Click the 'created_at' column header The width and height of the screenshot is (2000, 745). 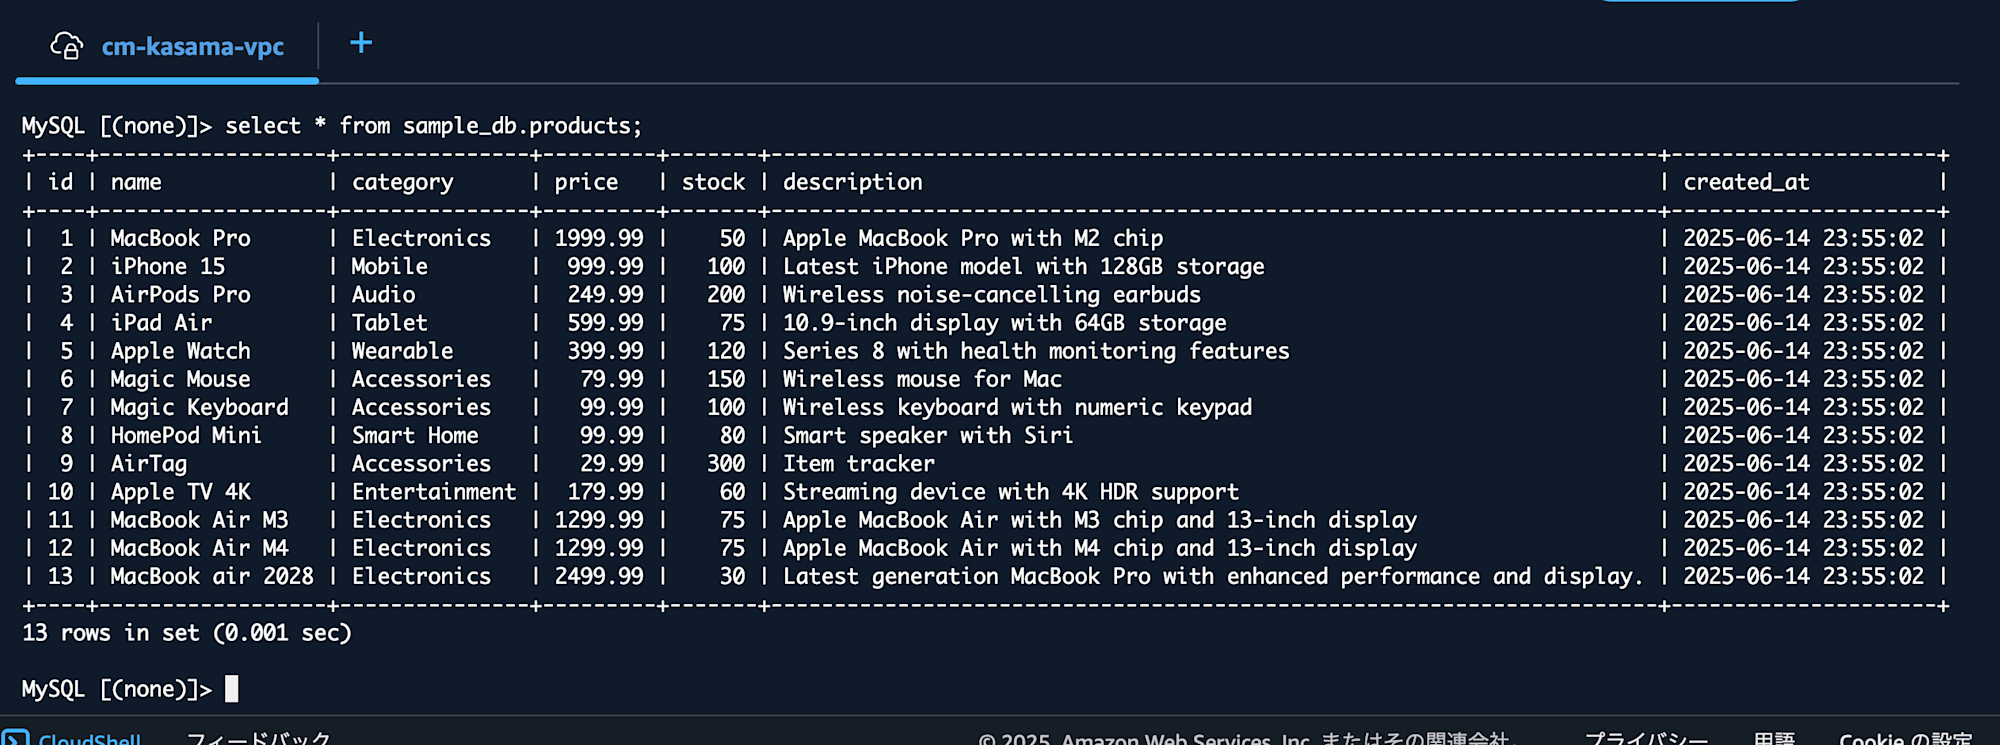[1746, 182]
